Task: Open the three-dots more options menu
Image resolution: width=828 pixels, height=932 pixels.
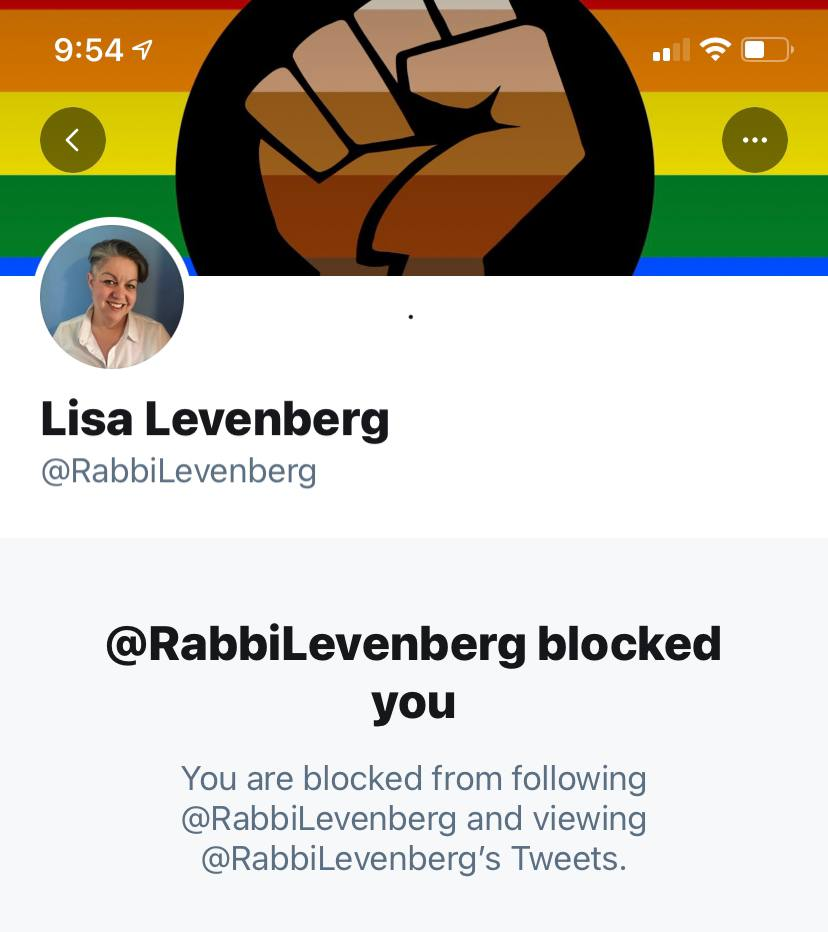Action: click(754, 140)
